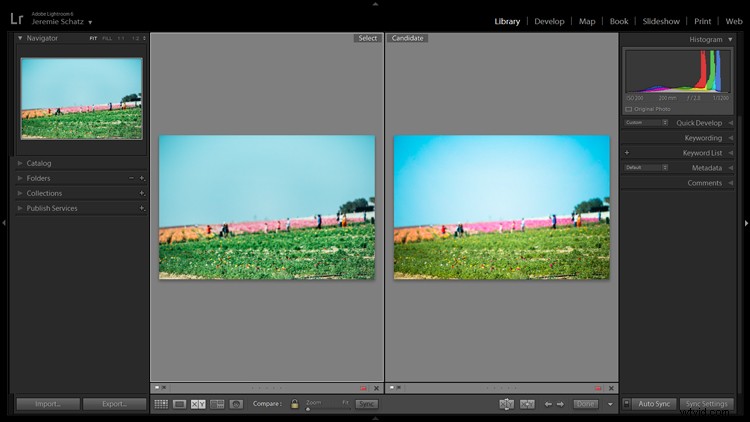The height and width of the screenshot is (422, 750).
Task: Mark Candidate photo as rejected
Action: click(398, 388)
